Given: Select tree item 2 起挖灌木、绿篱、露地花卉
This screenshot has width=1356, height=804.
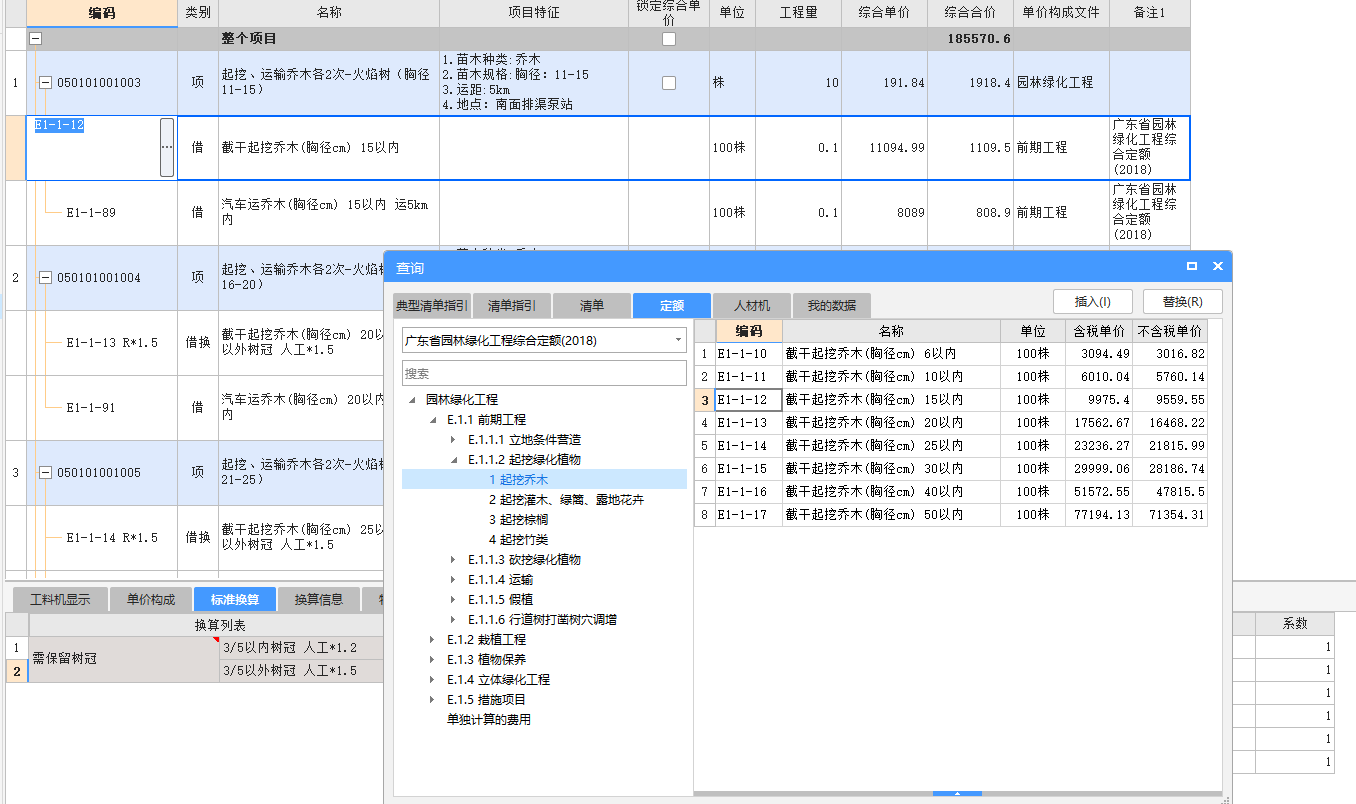Looking at the screenshot, I should [x=566, y=500].
